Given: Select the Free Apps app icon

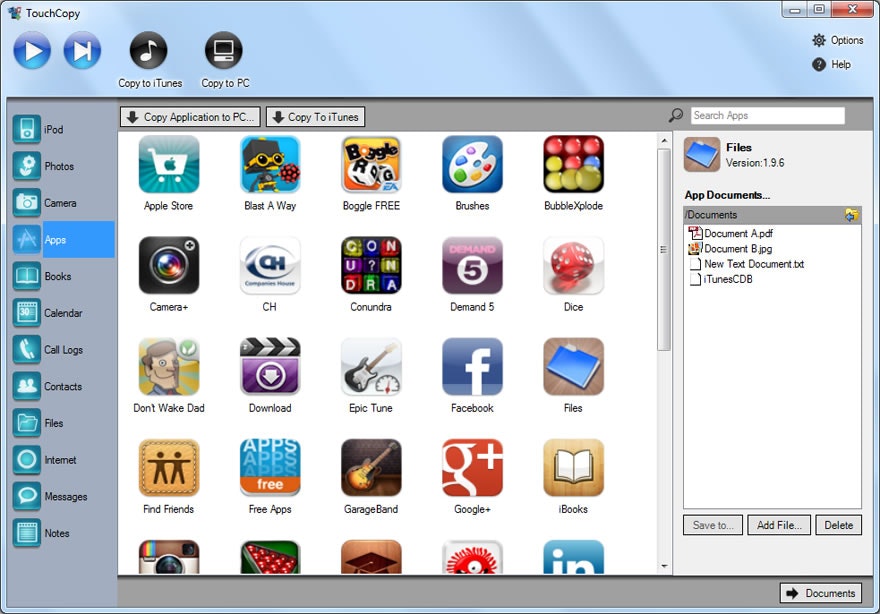Looking at the screenshot, I should point(270,468).
